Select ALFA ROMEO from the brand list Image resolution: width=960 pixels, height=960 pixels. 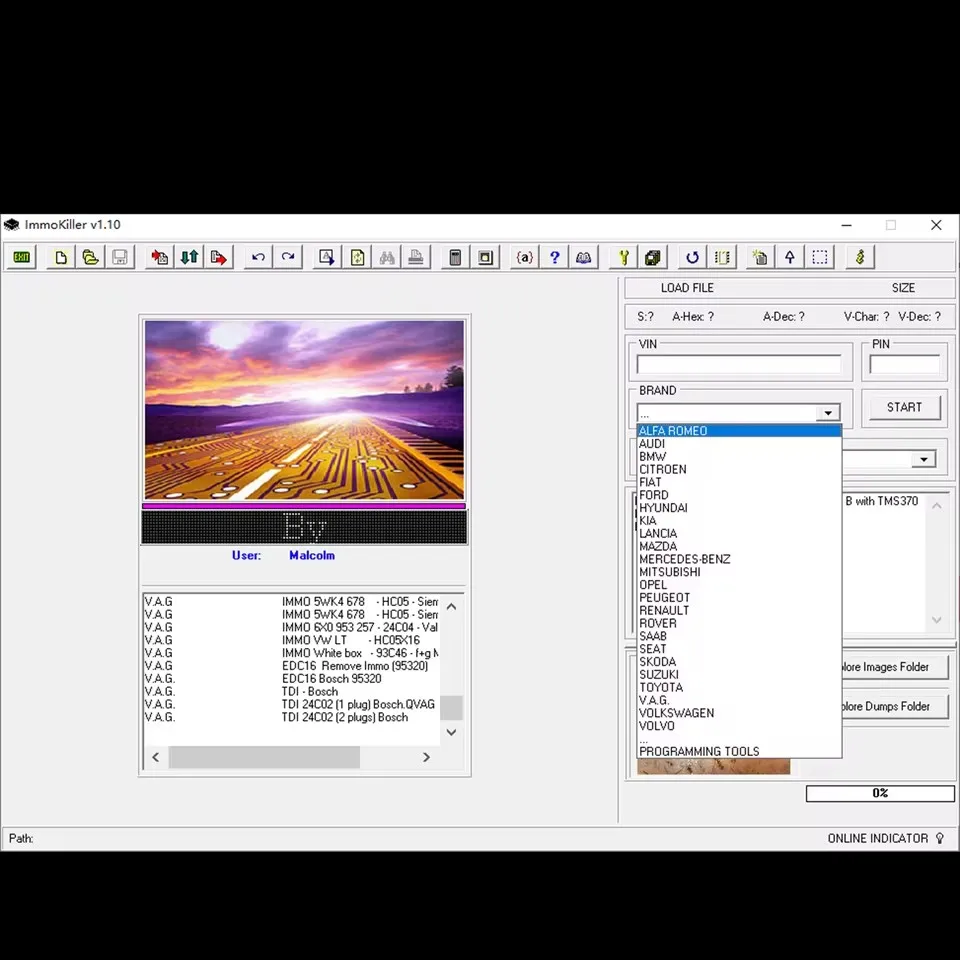[673, 431]
